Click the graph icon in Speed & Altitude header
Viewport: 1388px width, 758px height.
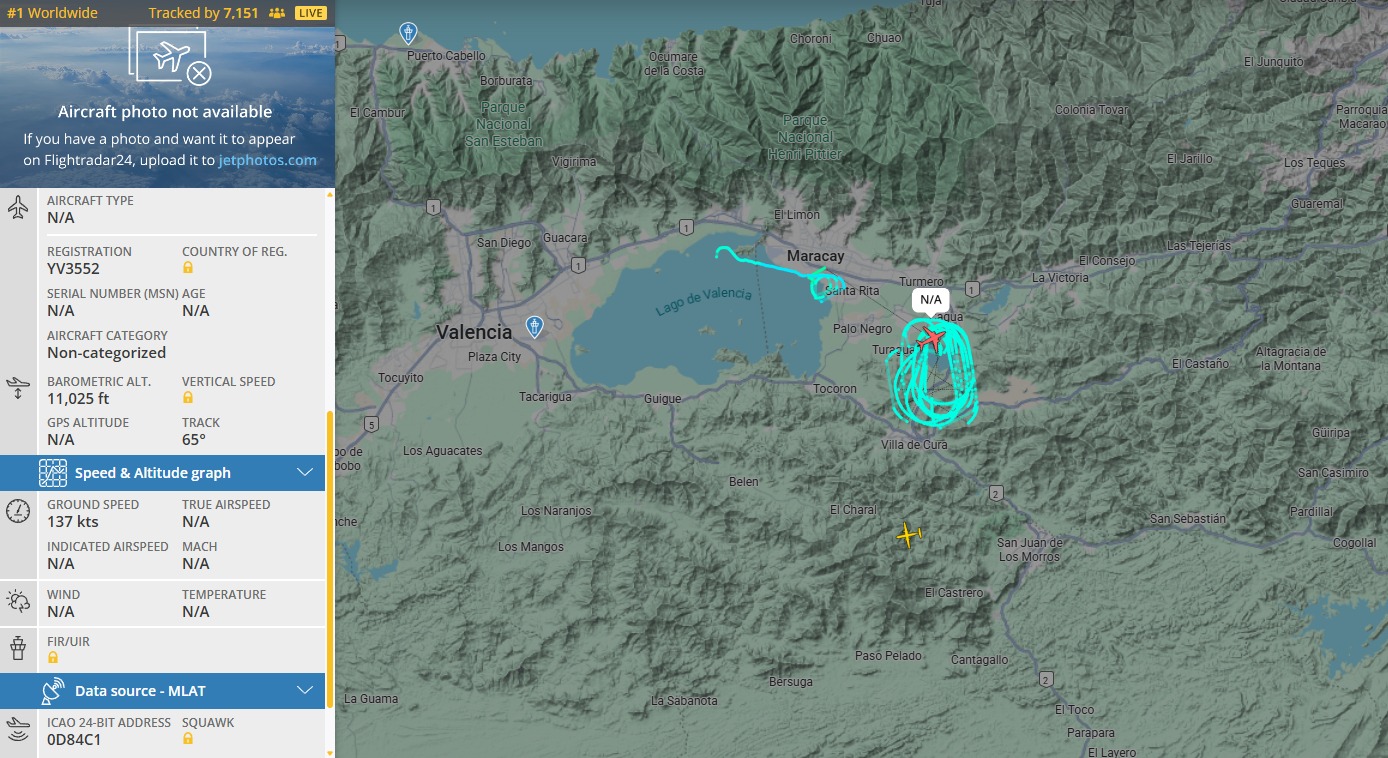pos(53,473)
